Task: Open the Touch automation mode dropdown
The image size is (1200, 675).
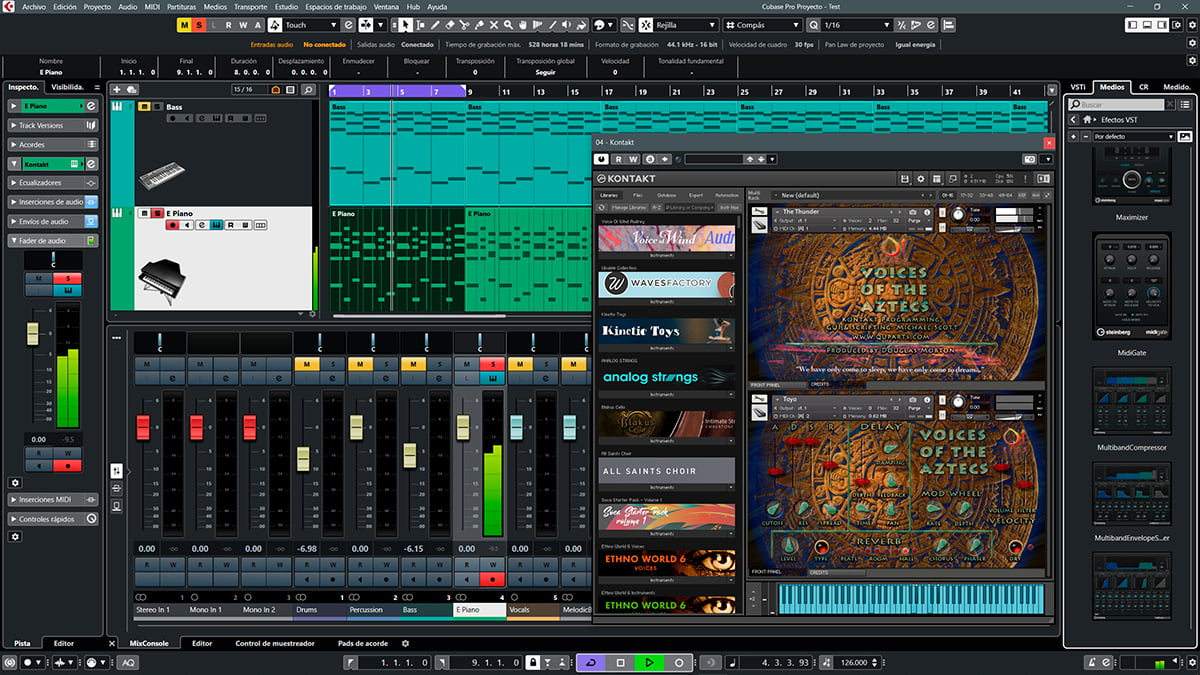Action: 312,24
